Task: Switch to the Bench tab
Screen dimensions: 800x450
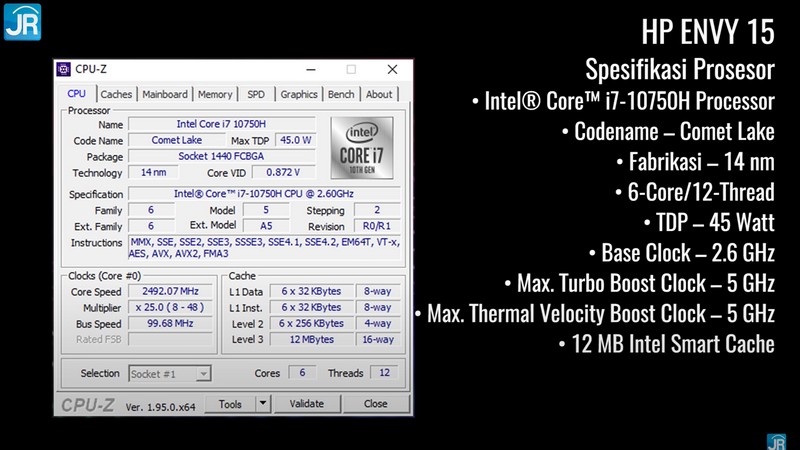Action: coord(341,95)
